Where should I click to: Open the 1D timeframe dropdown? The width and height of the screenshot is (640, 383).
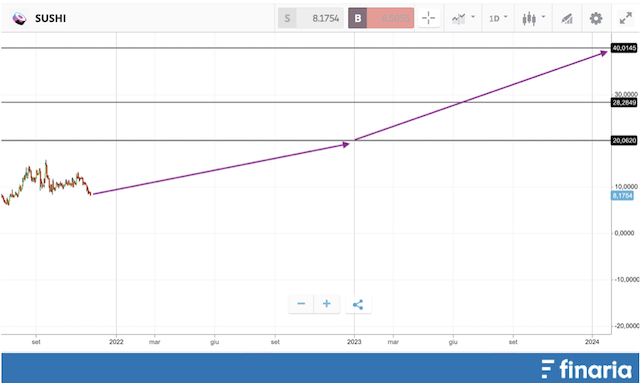pos(498,18)
